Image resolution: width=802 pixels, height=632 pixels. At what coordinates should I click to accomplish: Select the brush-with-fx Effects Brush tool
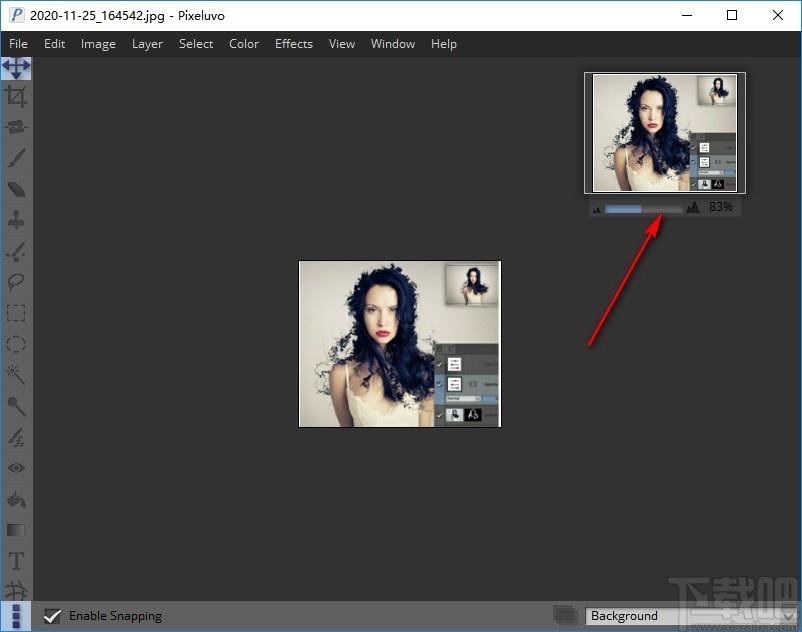[16, 437]
